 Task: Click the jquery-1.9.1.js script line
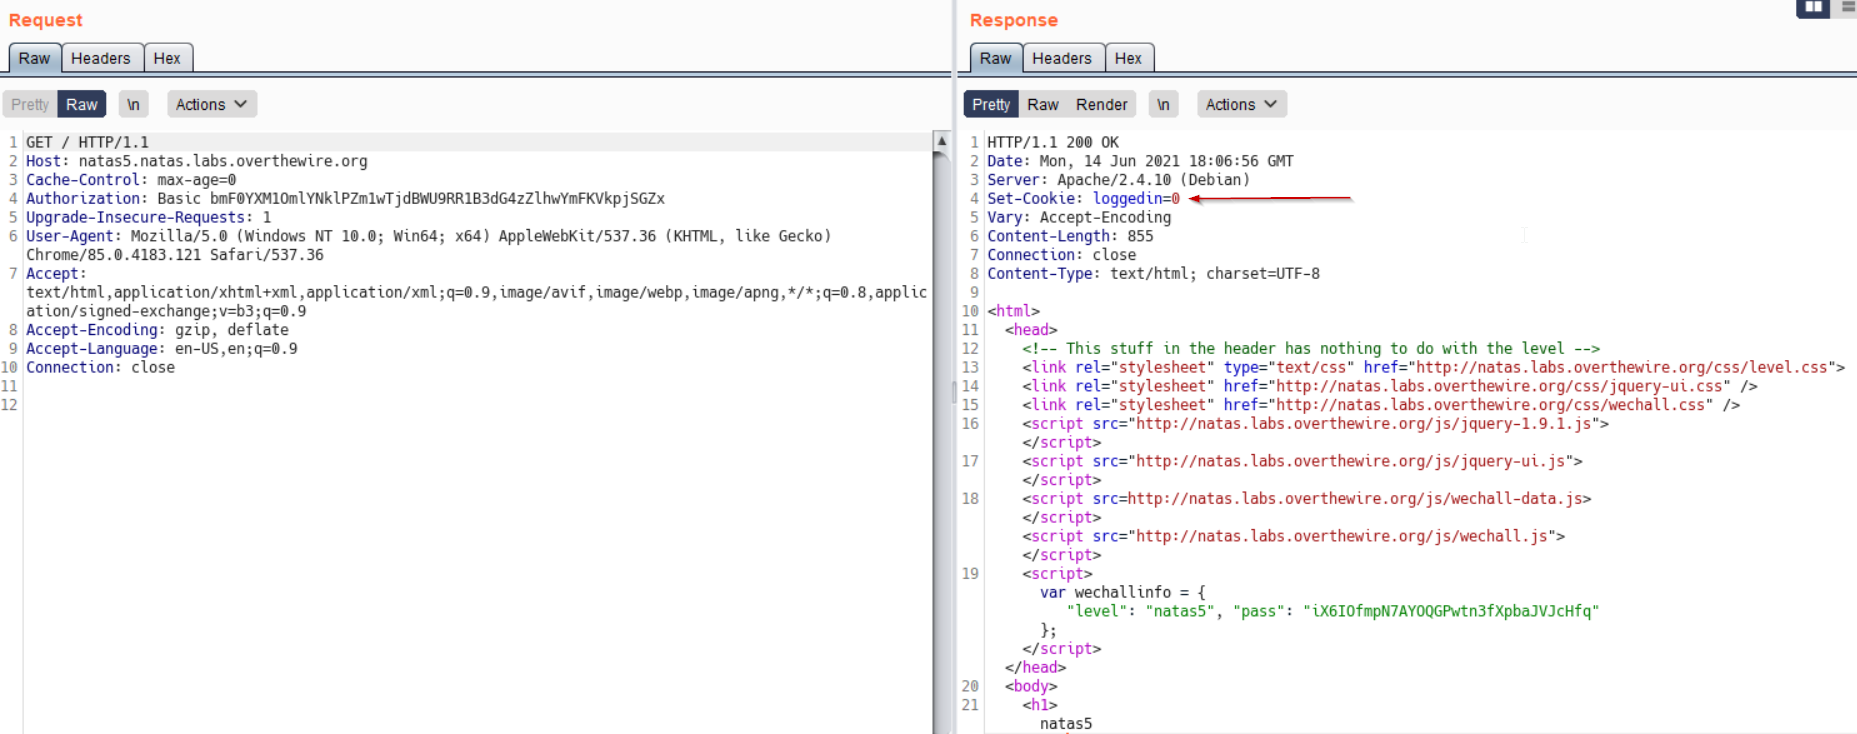pyautogui.click(x=1315, y=424)
